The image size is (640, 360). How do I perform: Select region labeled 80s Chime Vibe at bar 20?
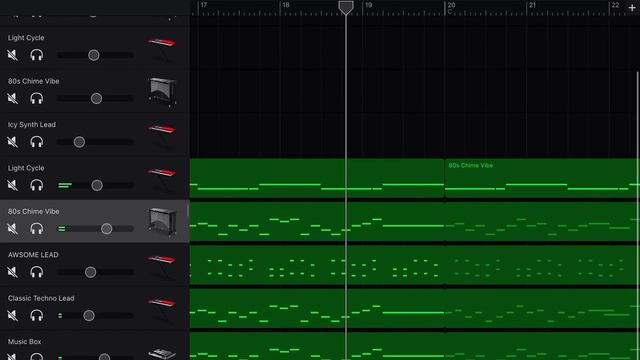pos(541,178)
